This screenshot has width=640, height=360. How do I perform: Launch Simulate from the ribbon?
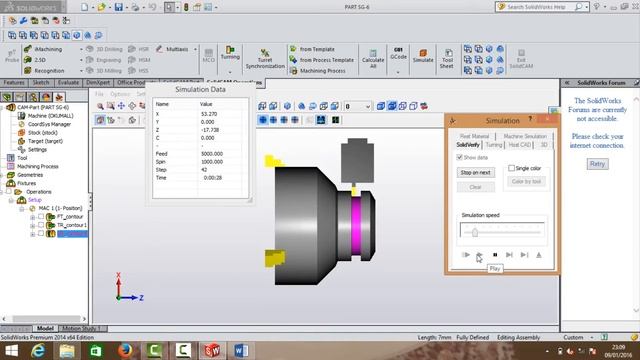click(423, 56)
